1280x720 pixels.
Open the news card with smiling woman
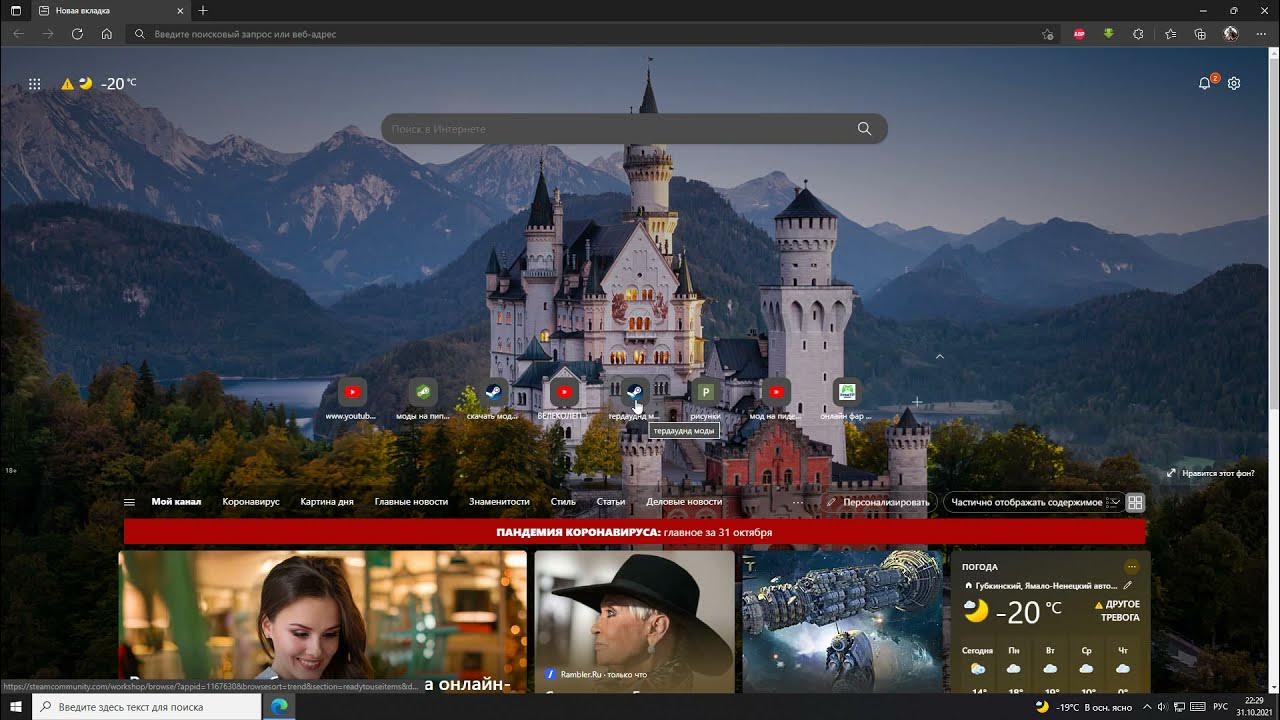(323, 622)
